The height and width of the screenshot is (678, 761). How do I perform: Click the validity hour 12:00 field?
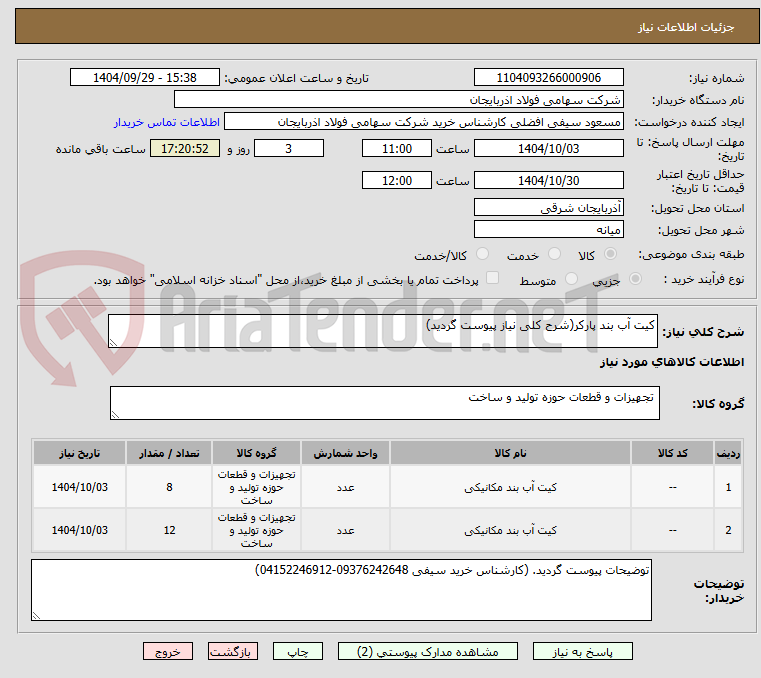tap(397, 180)
